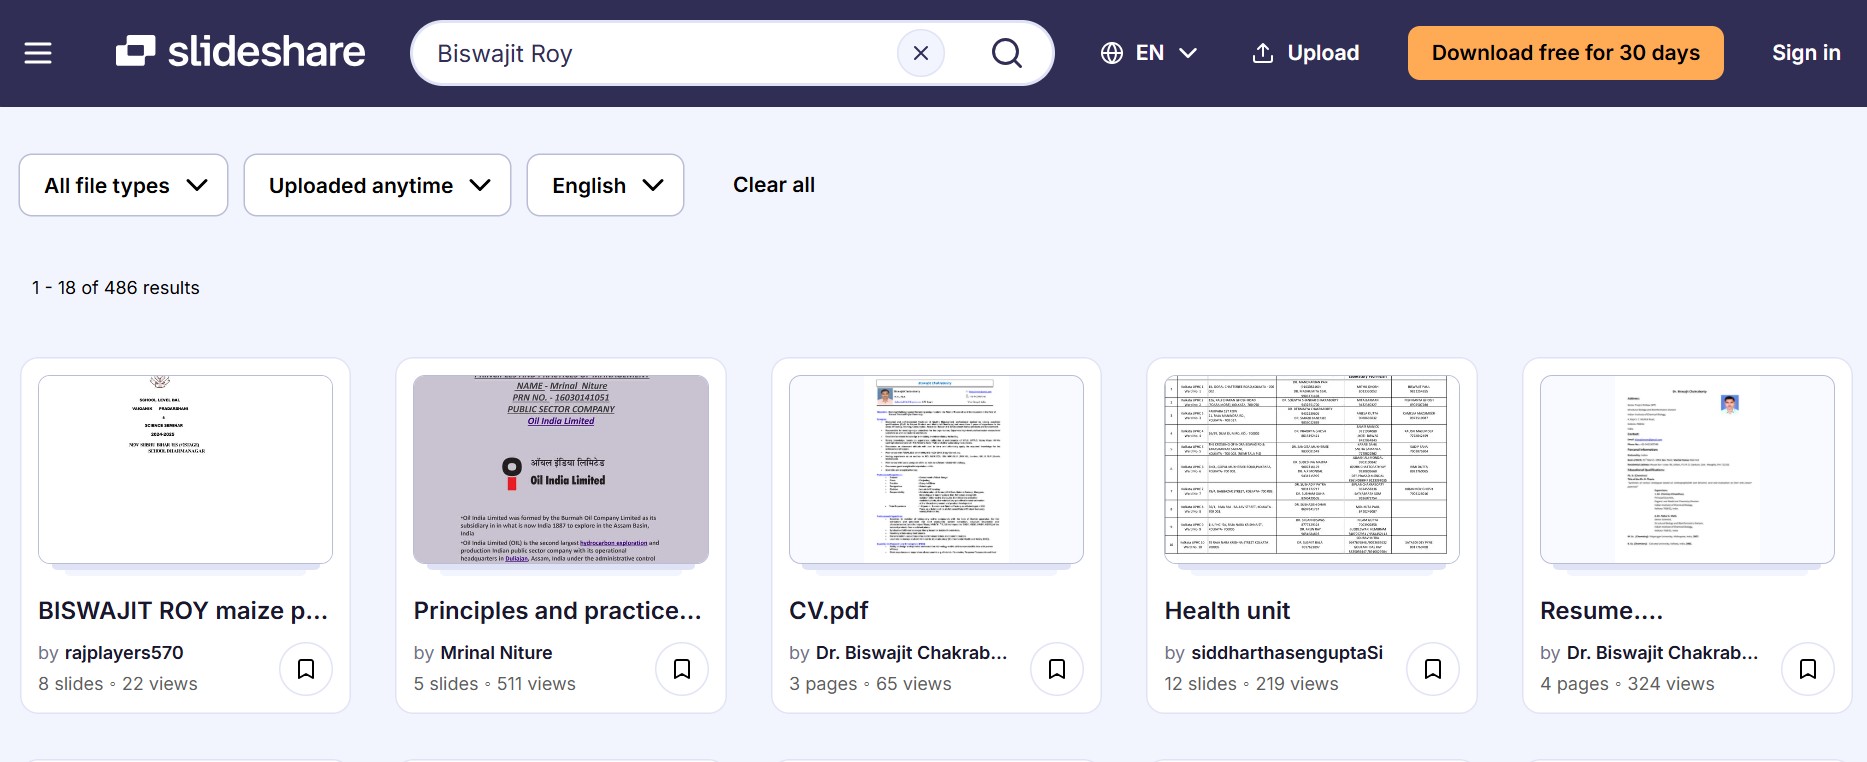This screenshot has width=1867, height=762.
Task: Click the Sign in link
Action: [x=1805, y=53]
